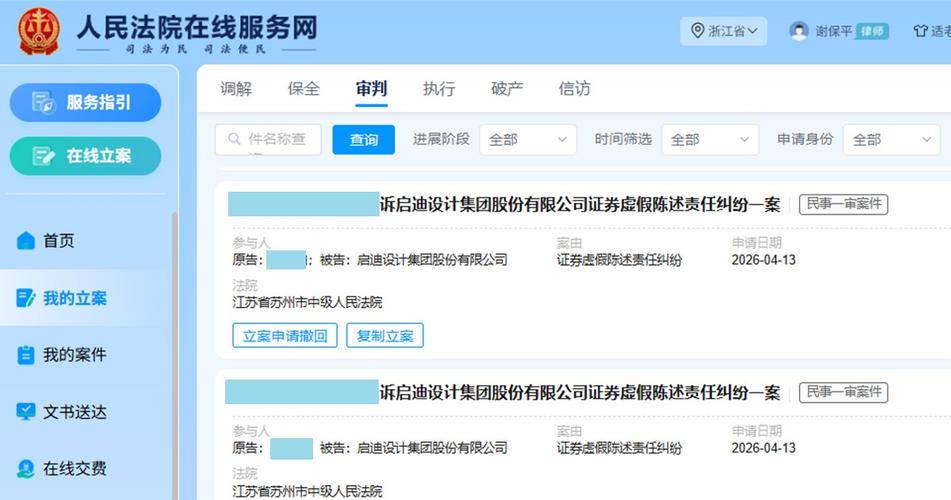Click first case defendant 启迪设计集团股份有限公司
The image size is (951, 500).
(432, 260)
